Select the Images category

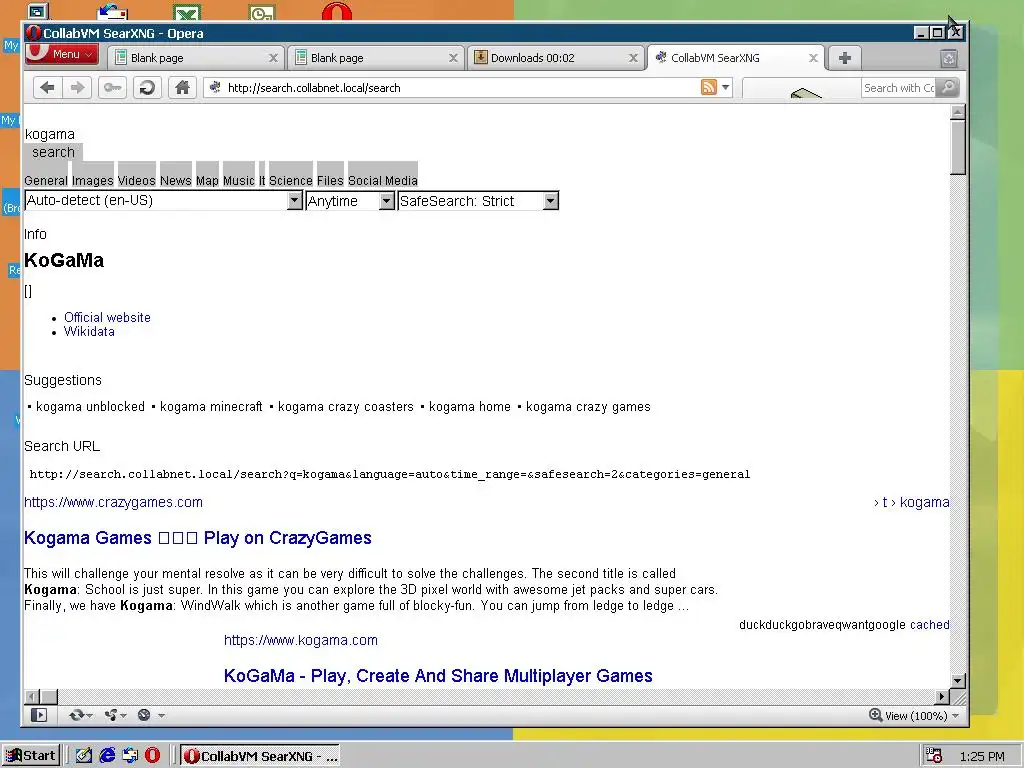click(x=93, y=180)
